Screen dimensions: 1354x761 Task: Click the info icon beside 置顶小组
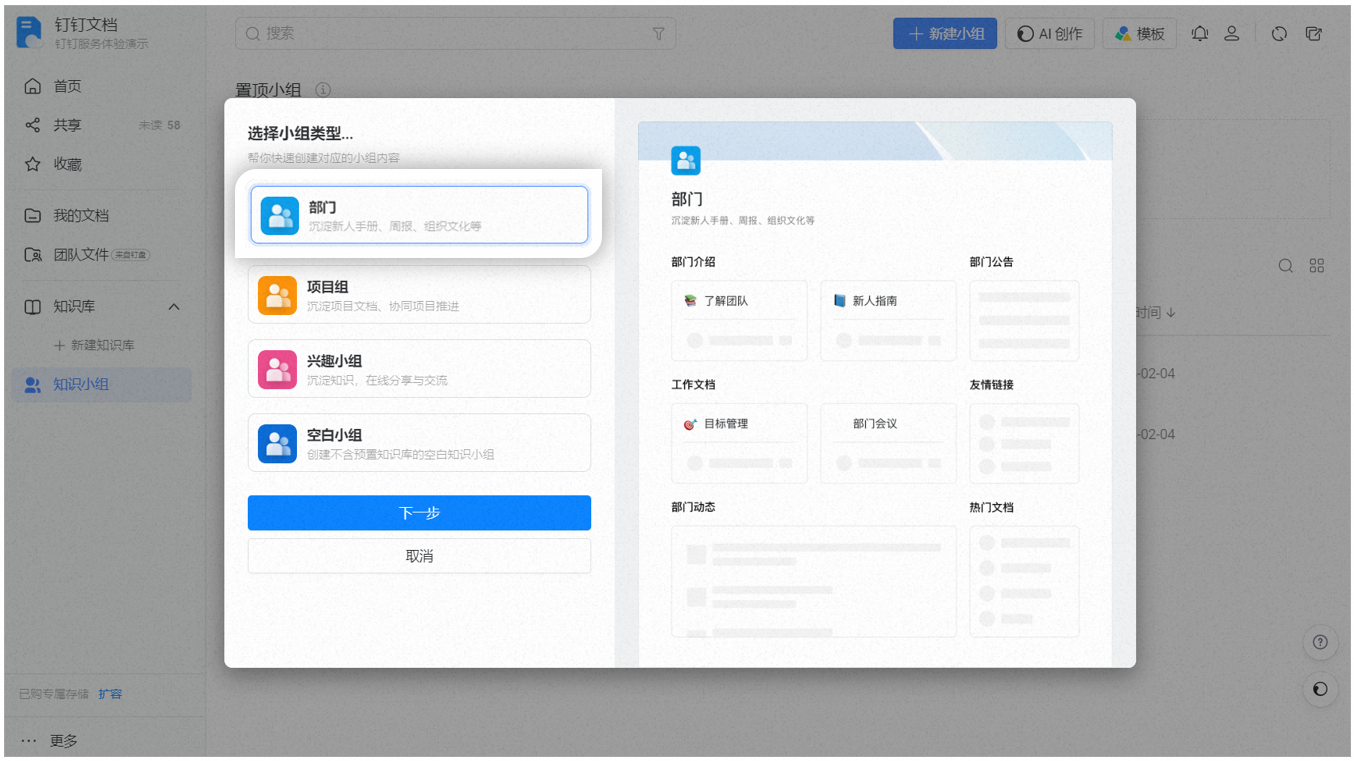click(x=323, y=90)
